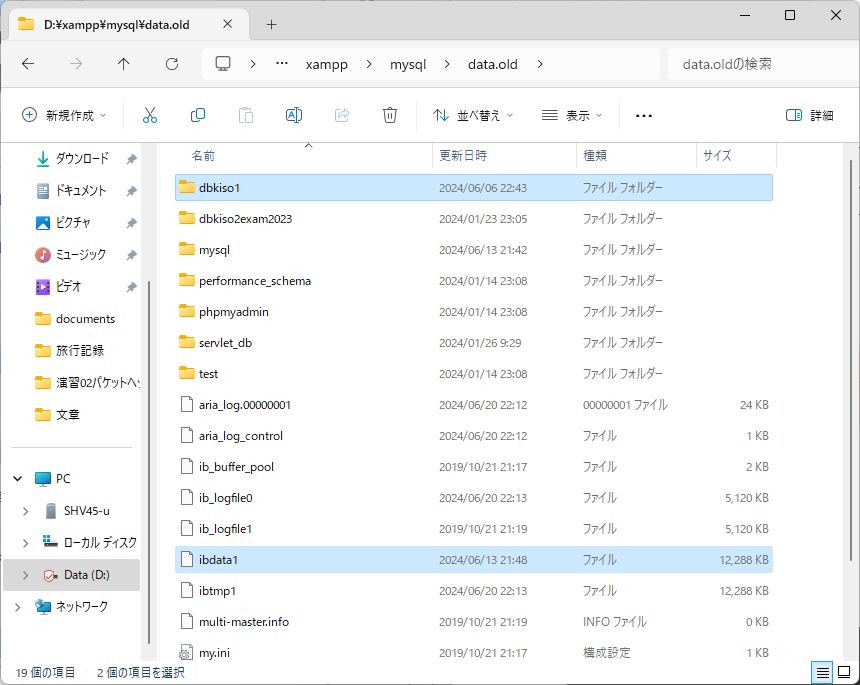Switch to large thumbnails view icon
860x685 pixels.
tap(844, 672)
